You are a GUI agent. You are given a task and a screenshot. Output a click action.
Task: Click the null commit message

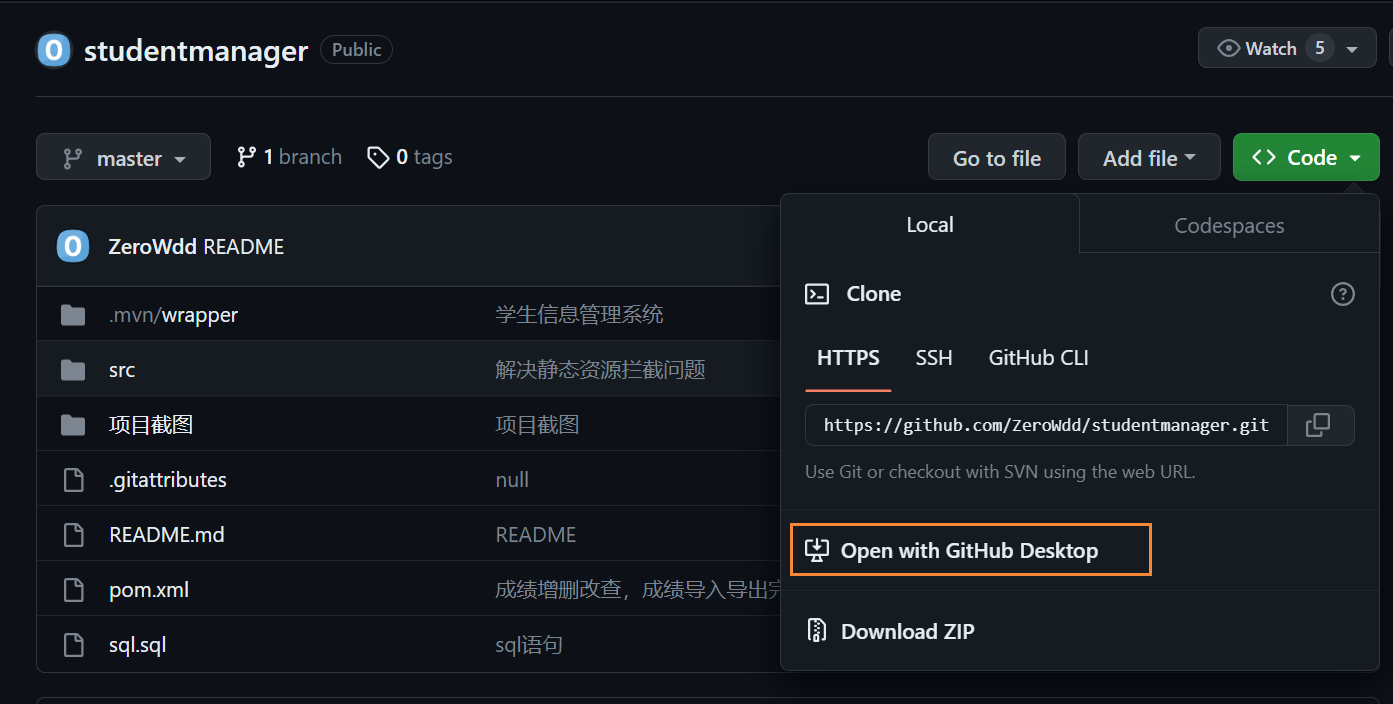tap(512, 480)
